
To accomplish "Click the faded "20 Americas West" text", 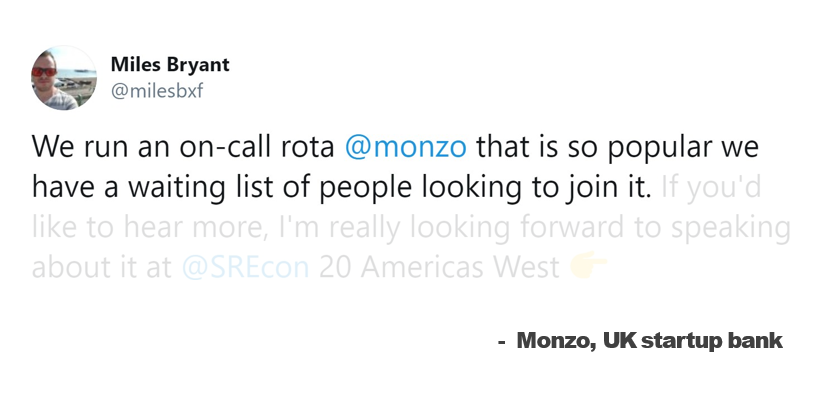I will (x=441, y=269).
